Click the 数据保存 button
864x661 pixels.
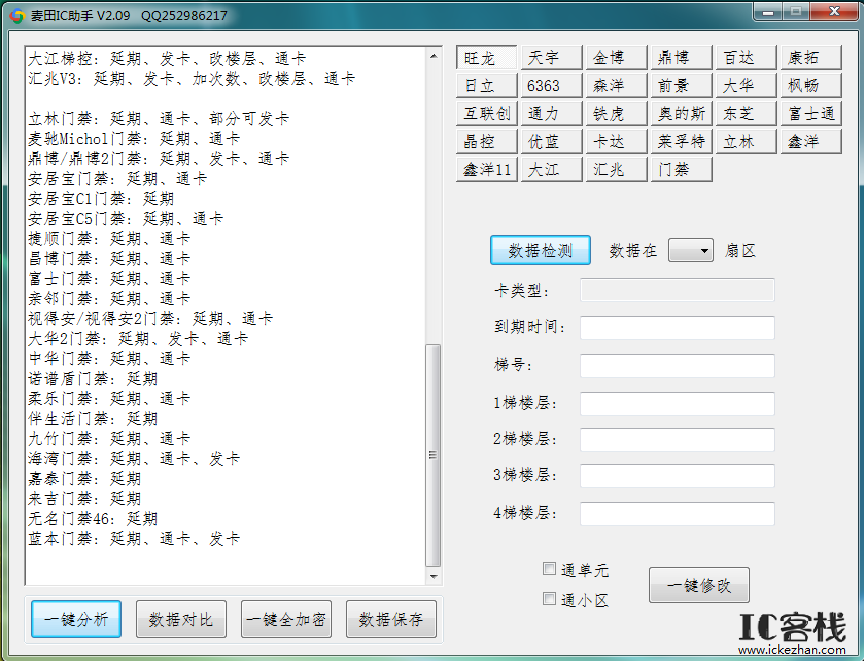(391, 620)
